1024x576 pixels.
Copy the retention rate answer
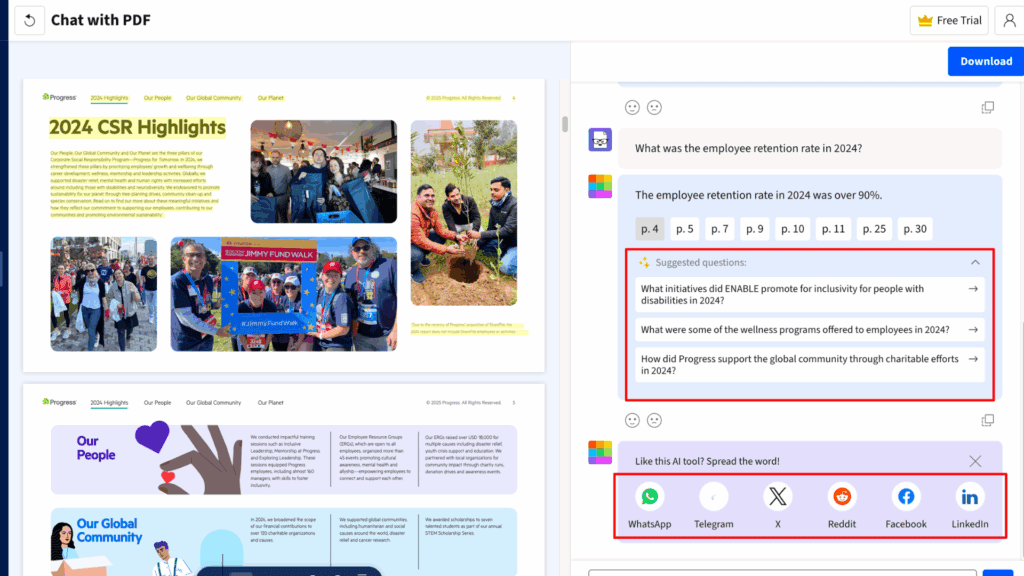coord(987,421)
